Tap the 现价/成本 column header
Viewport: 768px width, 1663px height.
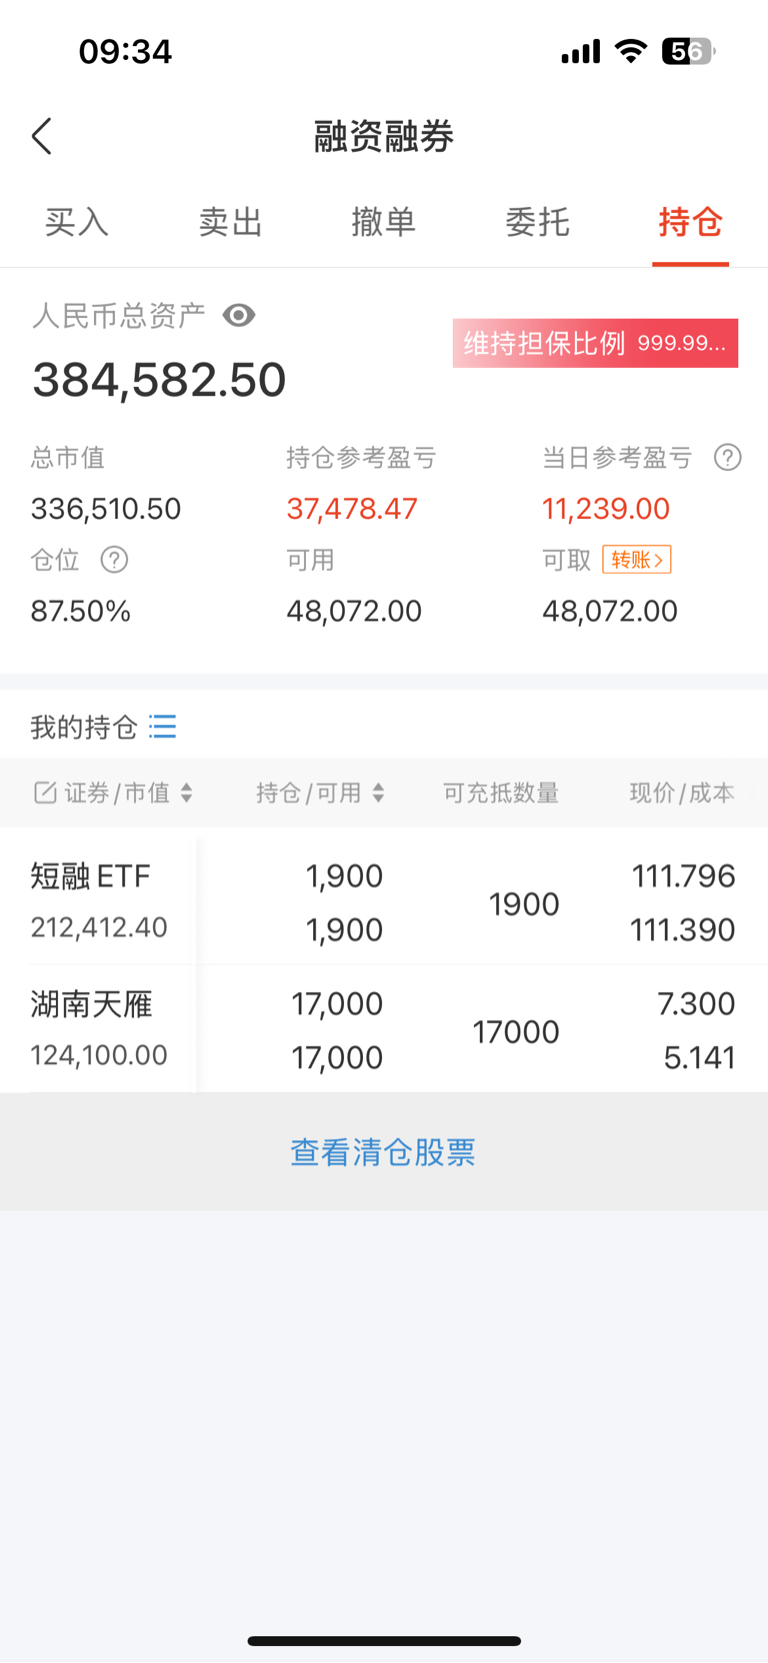[x=682, y=793]
